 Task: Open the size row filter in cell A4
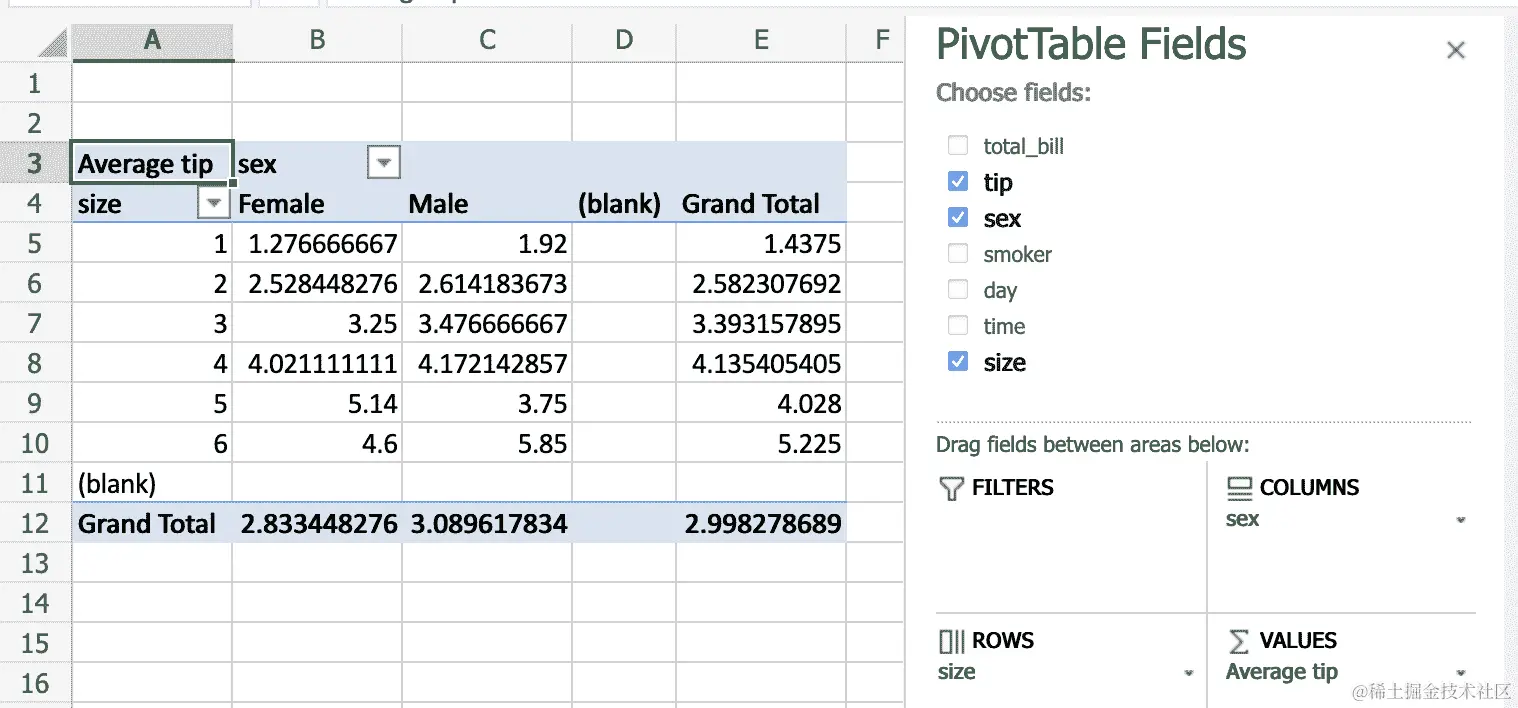click(x=213, y=203)
